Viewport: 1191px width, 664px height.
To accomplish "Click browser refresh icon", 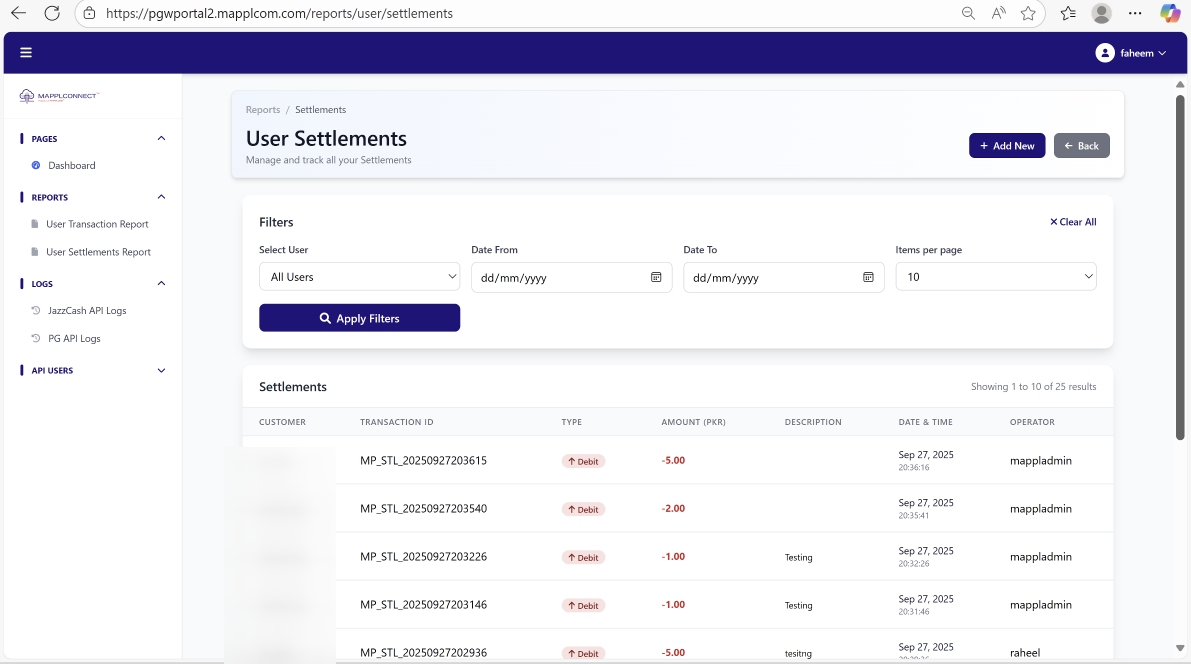I will click(x=52, y=13).
